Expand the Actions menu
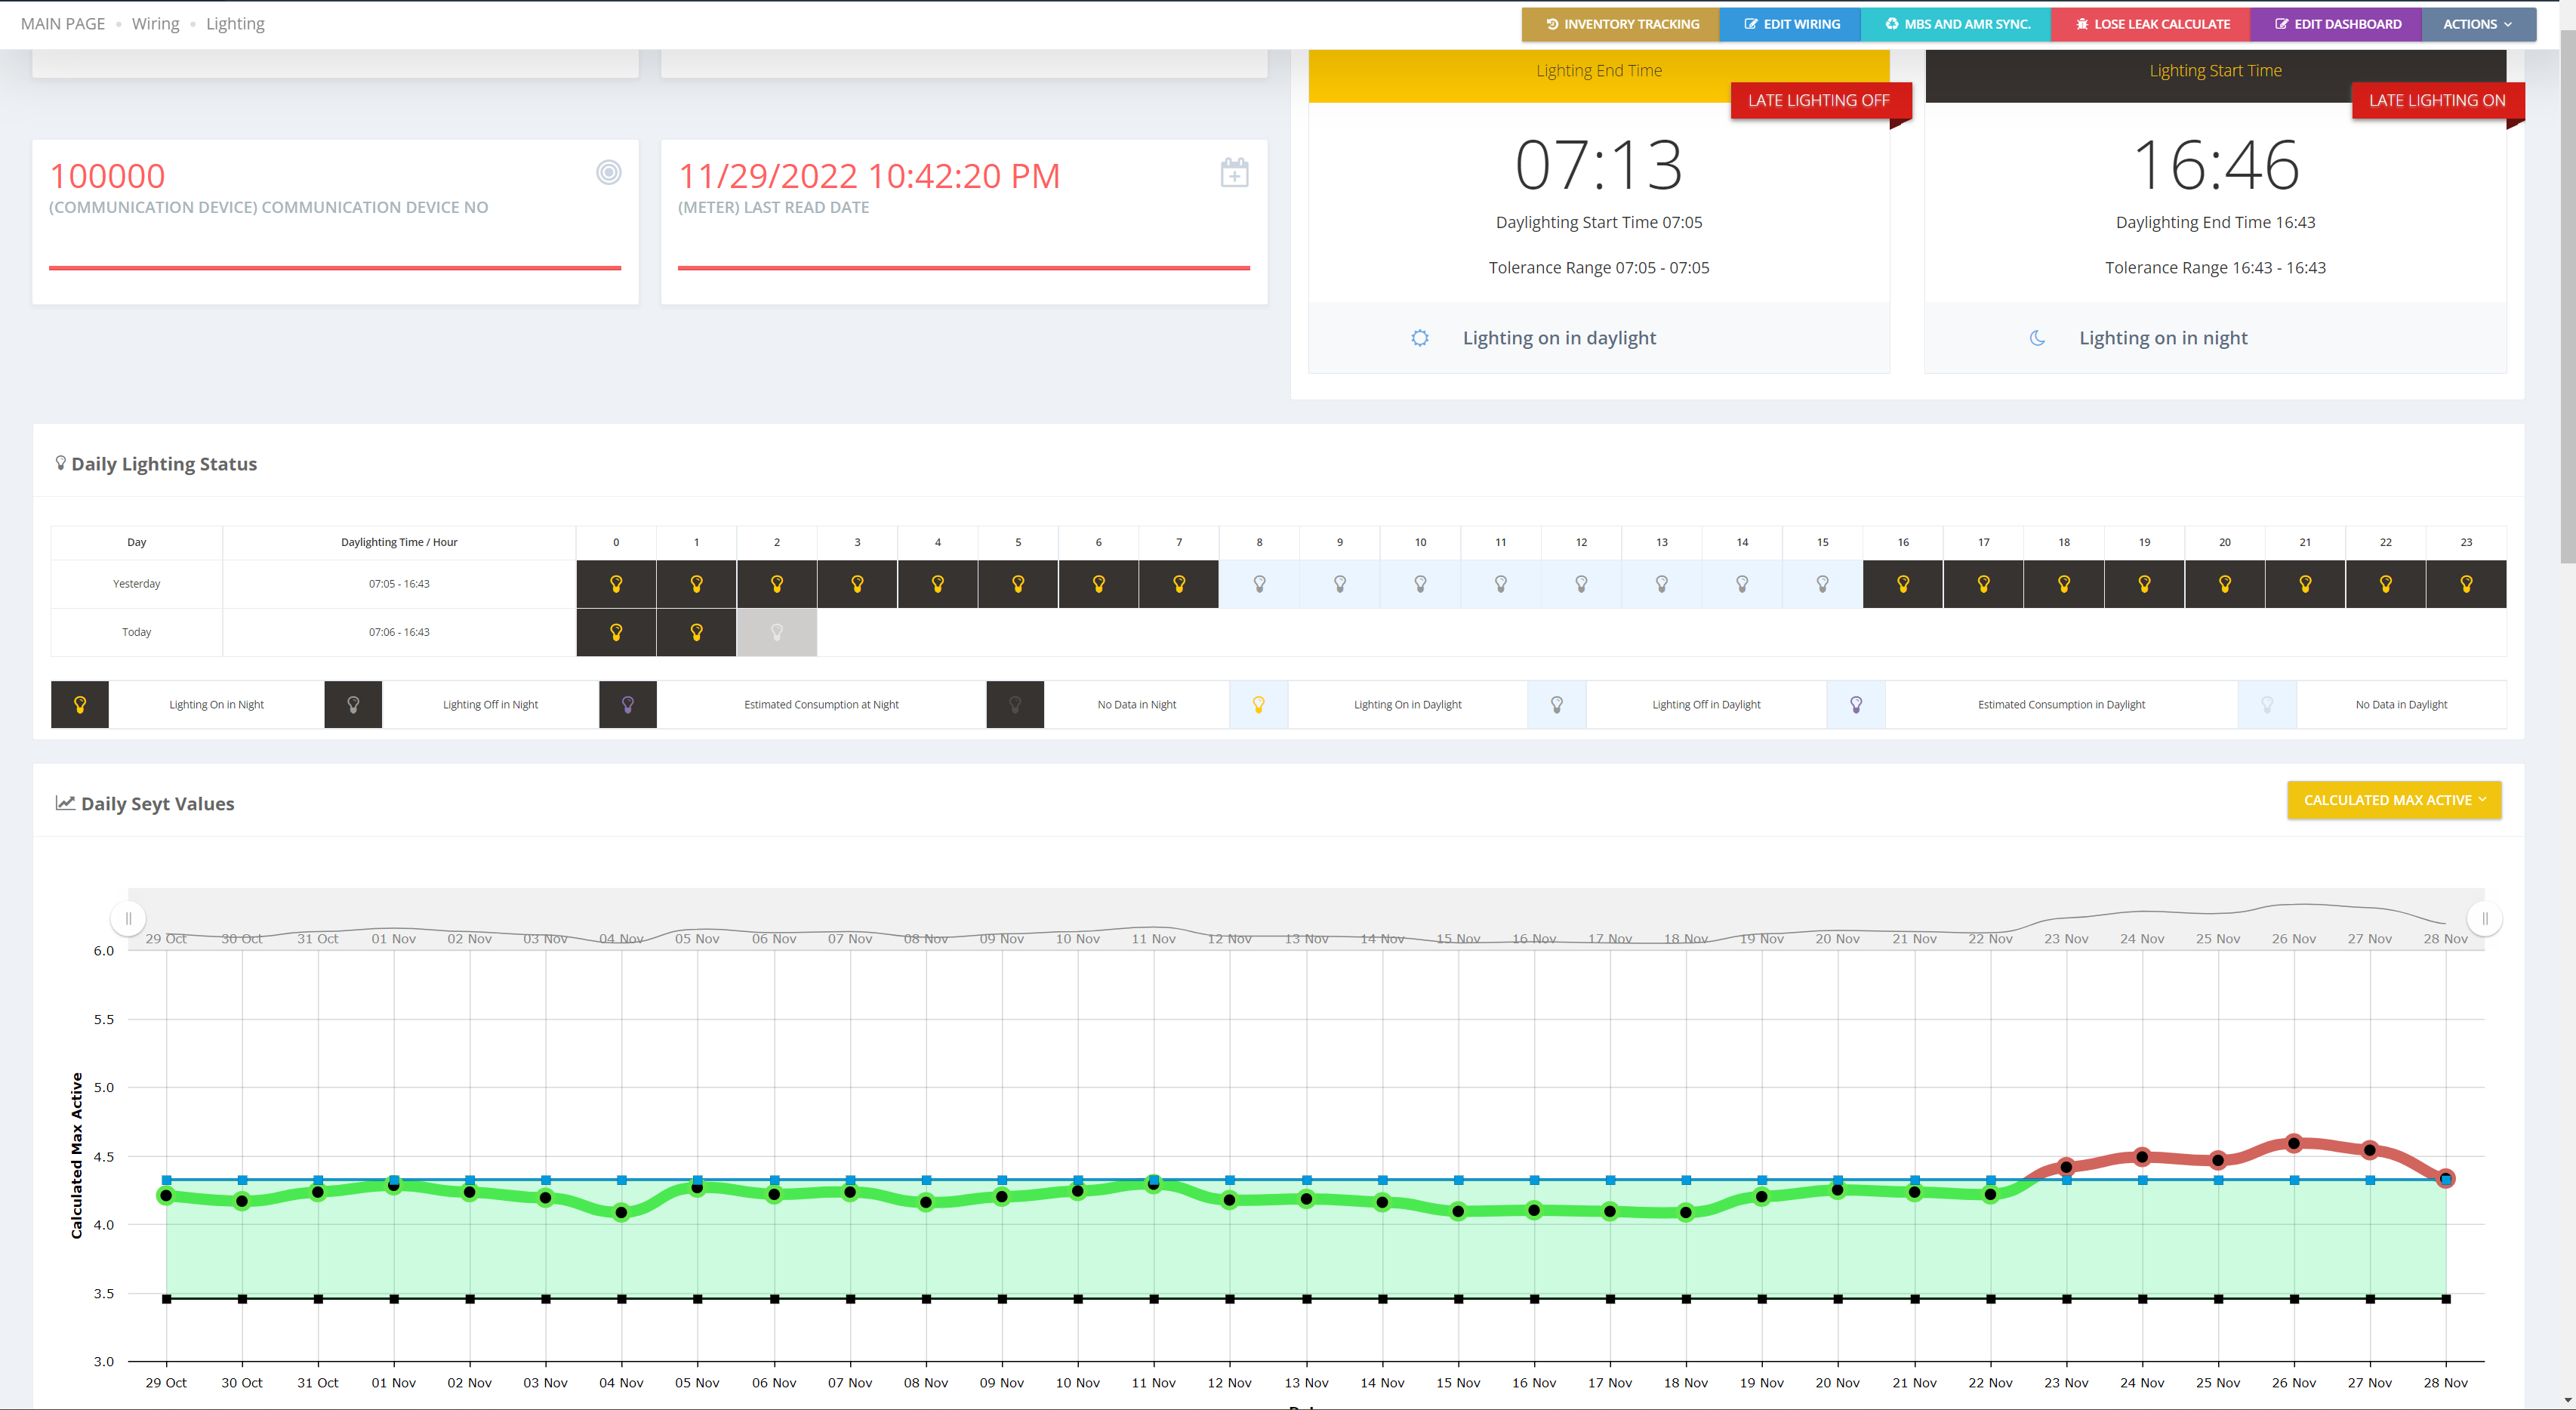Image resolution: width=2576 pixels, height=1410 pixels. 2477,24
